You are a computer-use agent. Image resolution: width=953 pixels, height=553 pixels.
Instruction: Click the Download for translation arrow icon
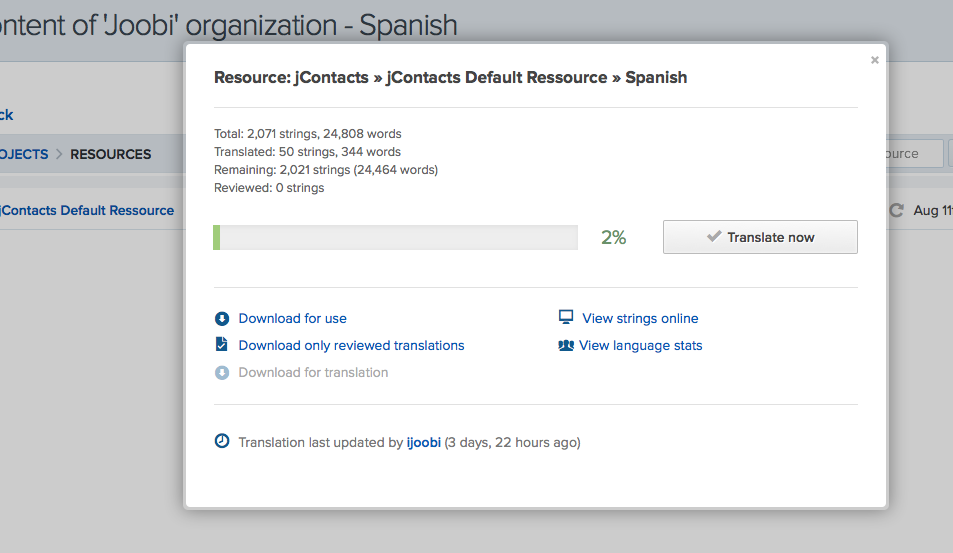click(x=222, y=373)
